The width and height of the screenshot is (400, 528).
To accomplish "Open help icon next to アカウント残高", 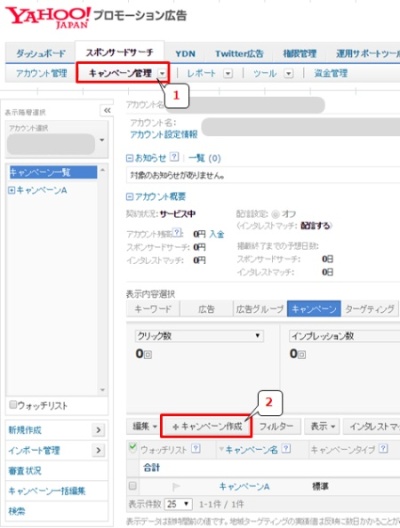I will pos(177,232).
